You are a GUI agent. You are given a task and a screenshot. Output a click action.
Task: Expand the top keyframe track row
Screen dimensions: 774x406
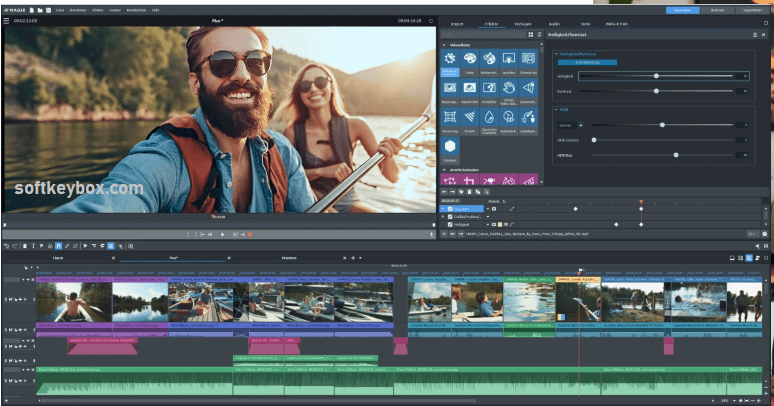[x=443, y=209]
